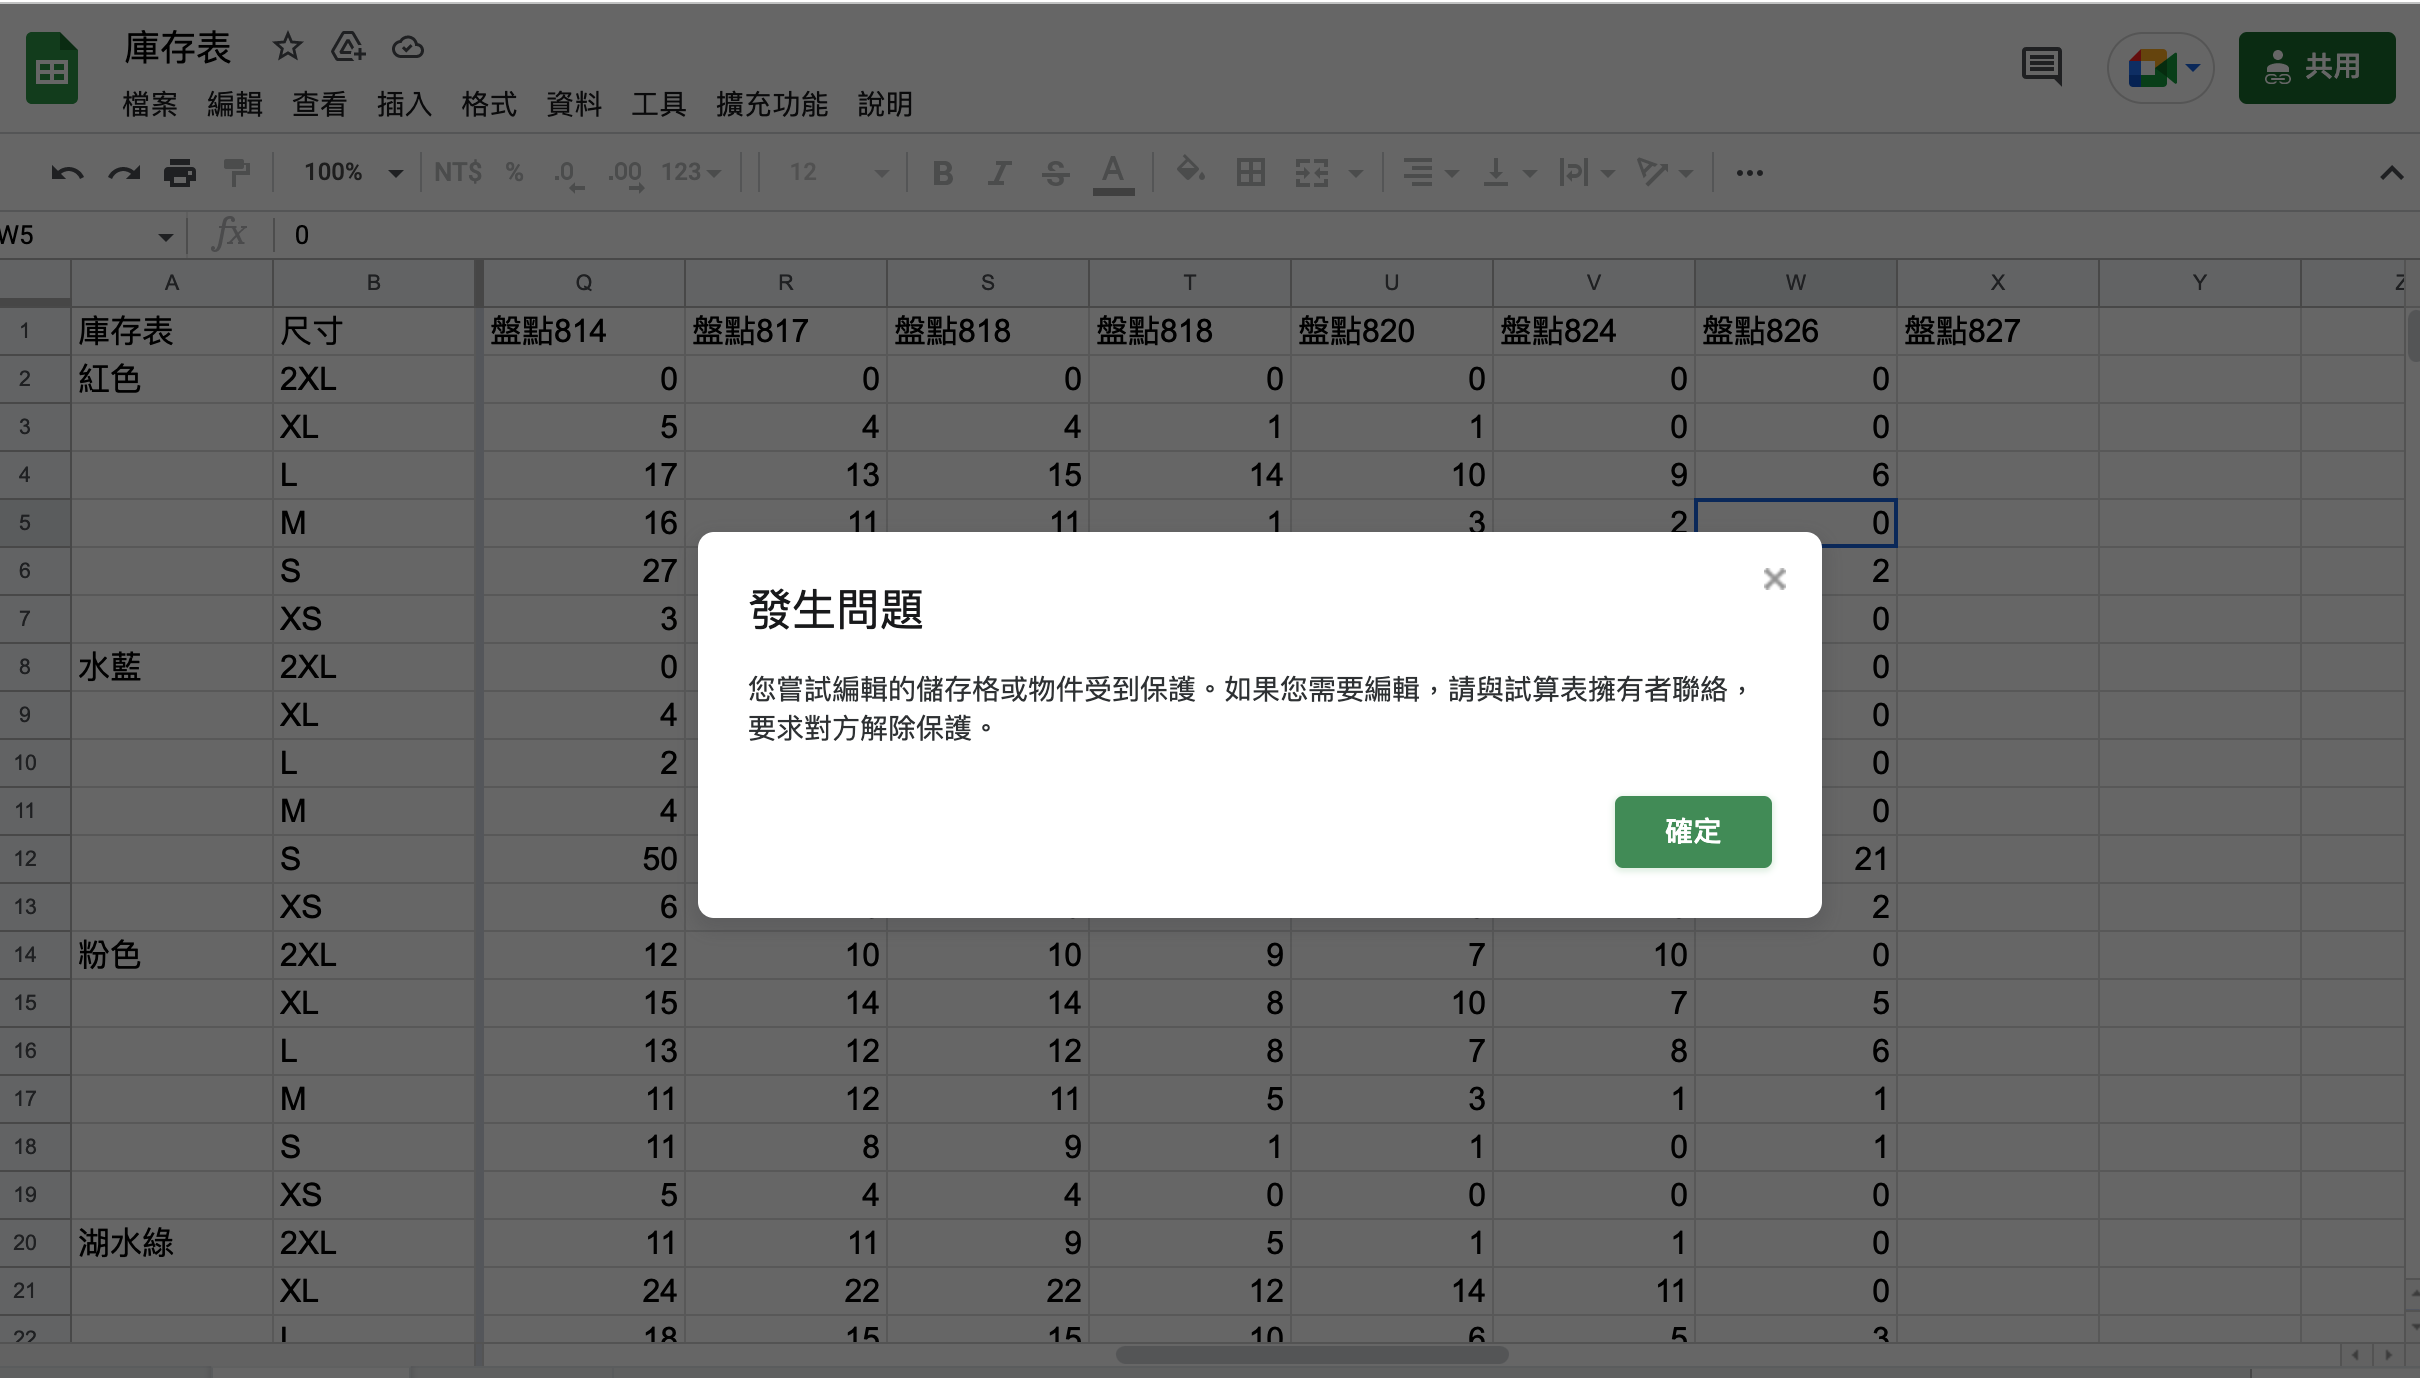This screenshot has width=2420, height=1378.
Task: Toggle bold formatting
Action: (x=941, y=172)
